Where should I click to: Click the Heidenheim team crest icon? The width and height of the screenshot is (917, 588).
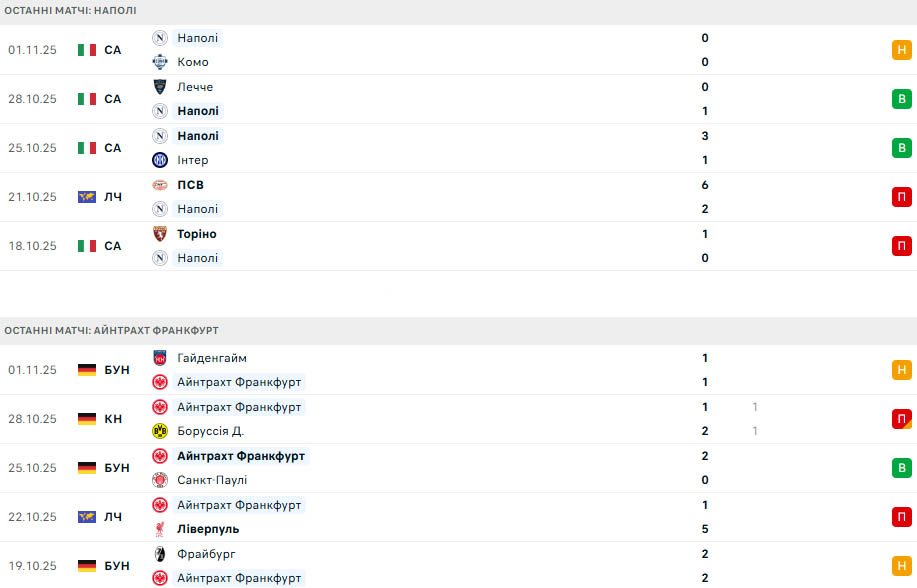pos(160,358)
